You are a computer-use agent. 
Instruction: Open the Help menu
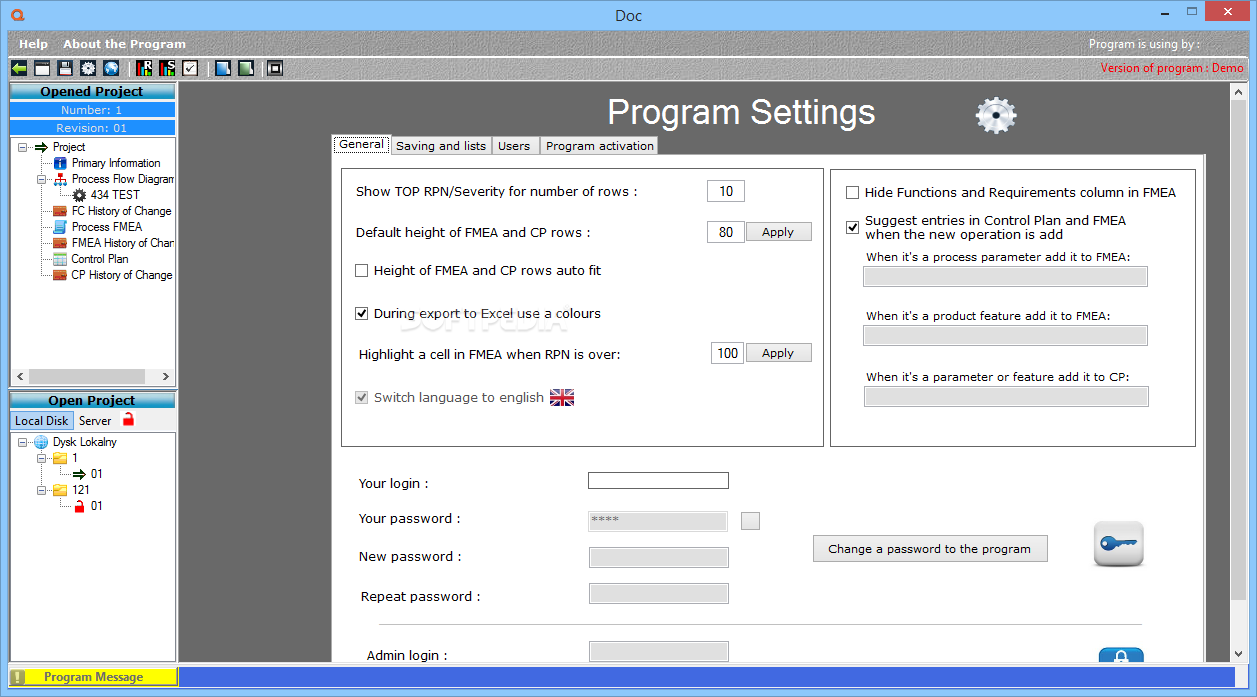pos(33,44)
